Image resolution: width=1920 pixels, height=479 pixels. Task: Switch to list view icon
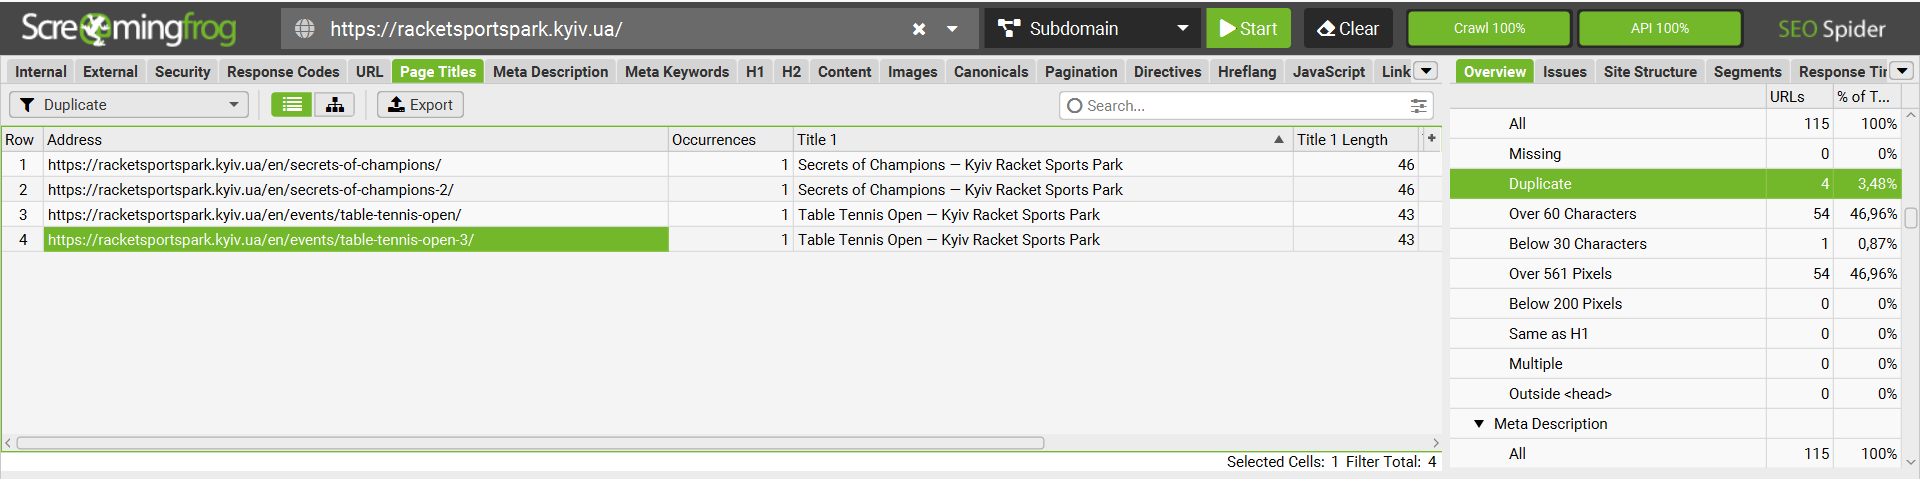click(x=292, y=105)
